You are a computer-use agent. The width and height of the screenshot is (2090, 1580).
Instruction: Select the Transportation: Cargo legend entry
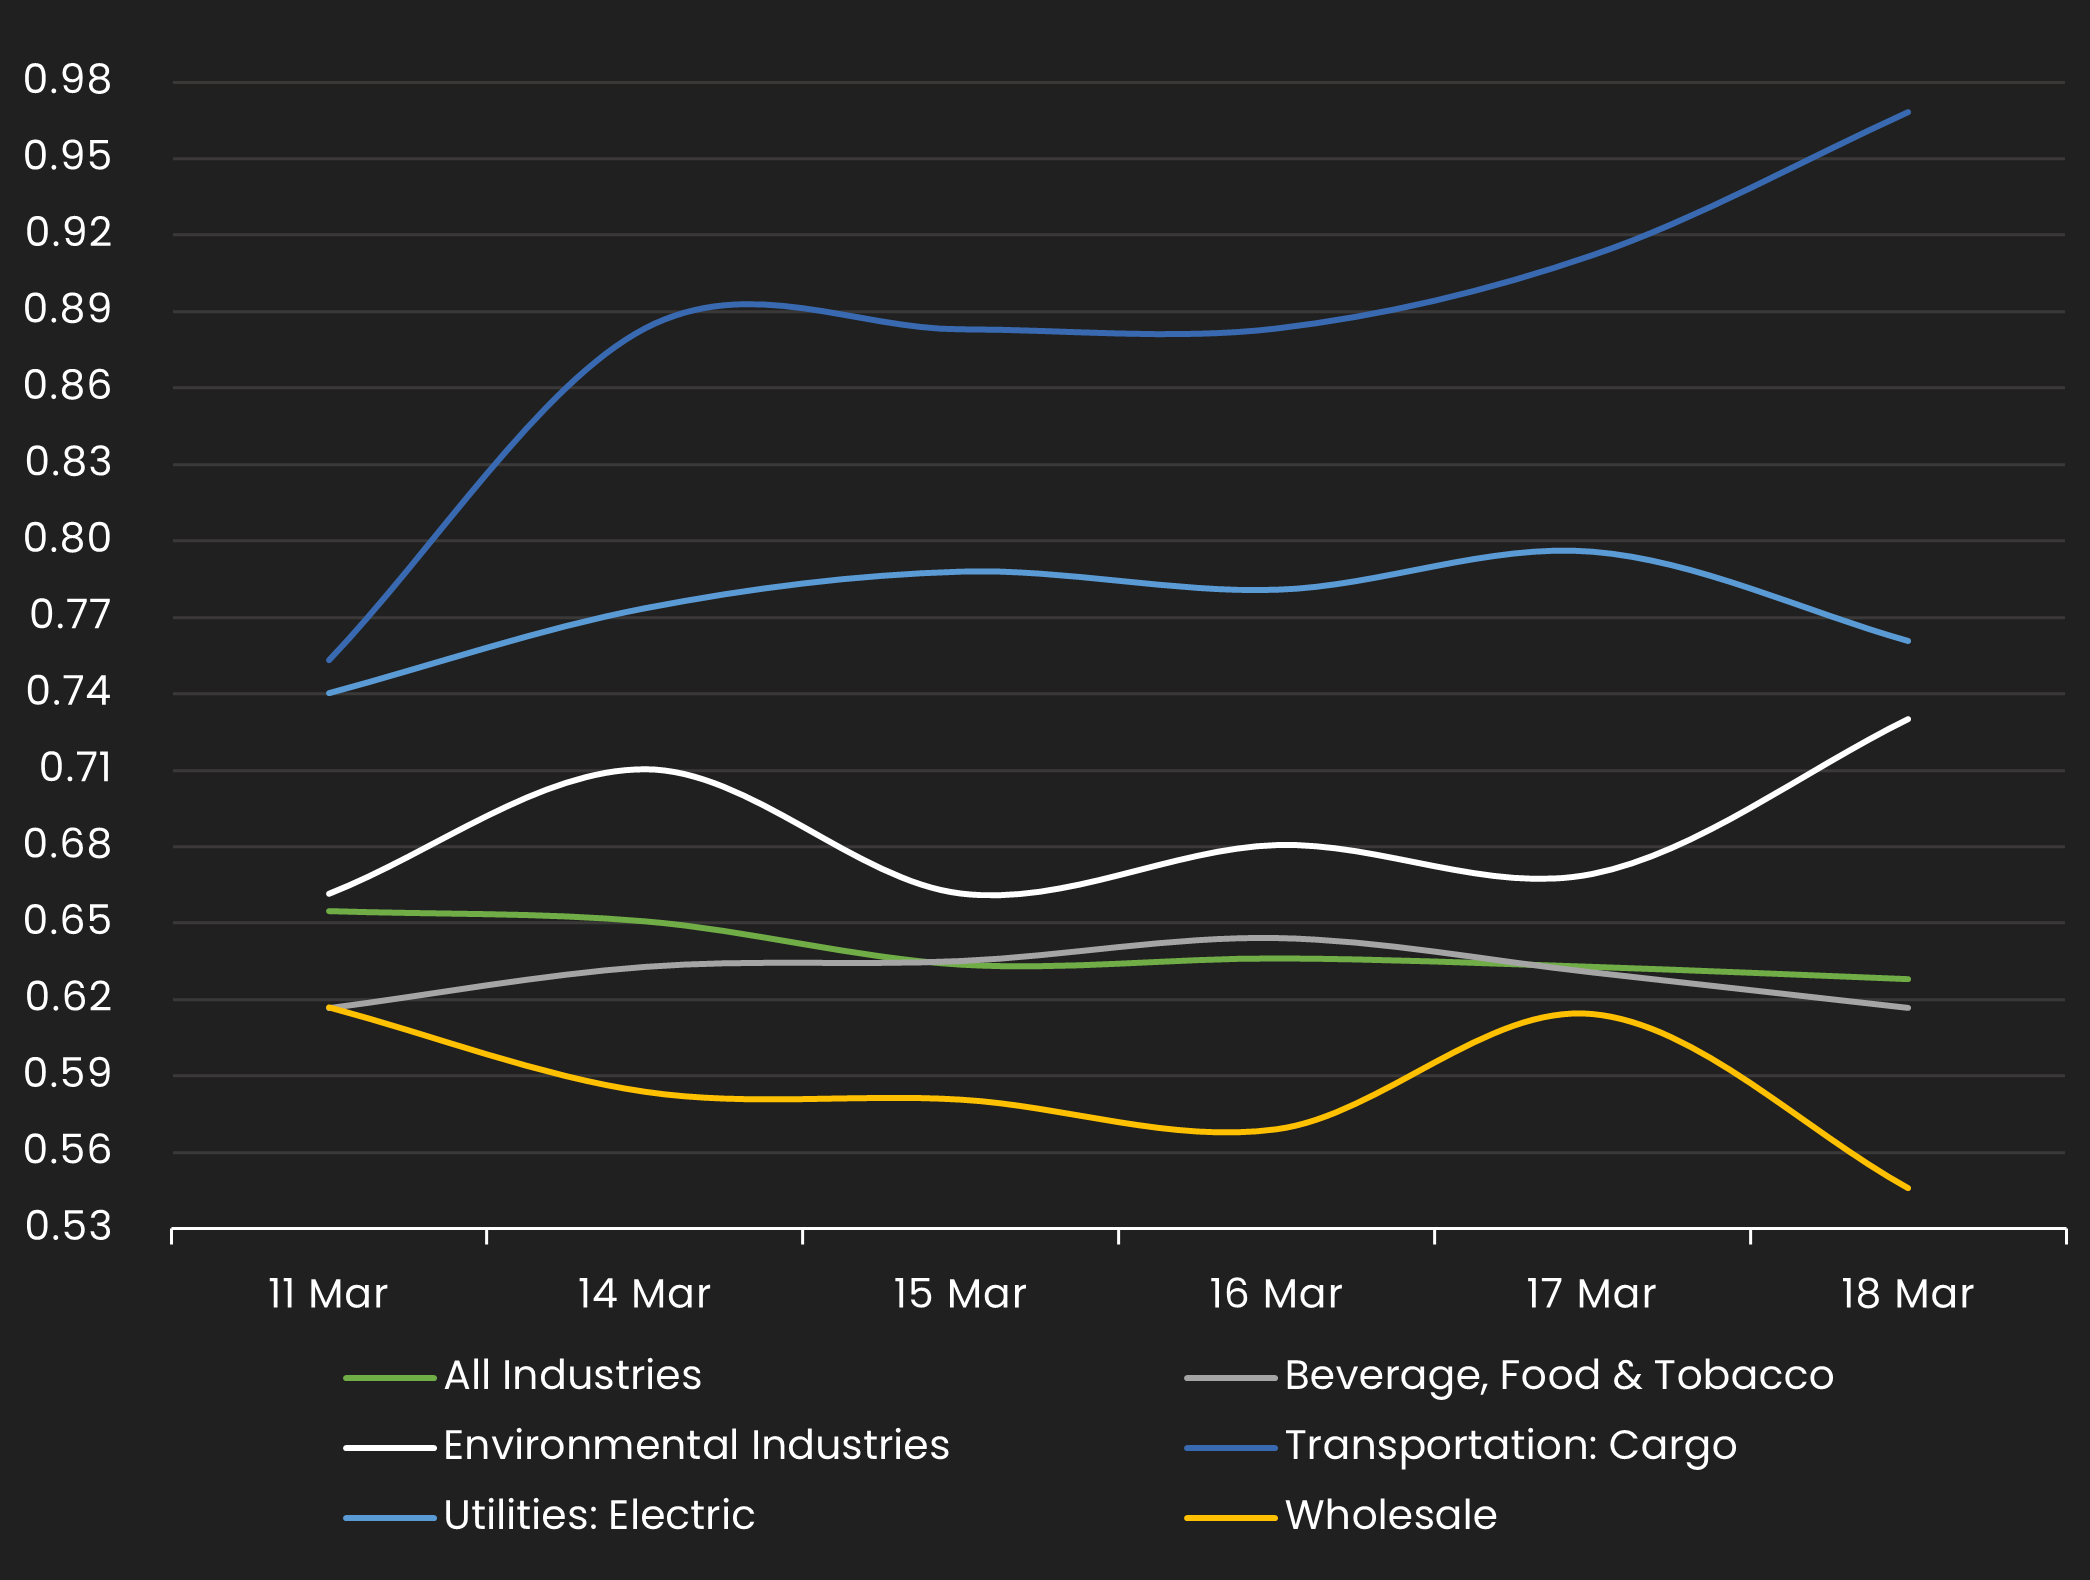(1510, 1446)
